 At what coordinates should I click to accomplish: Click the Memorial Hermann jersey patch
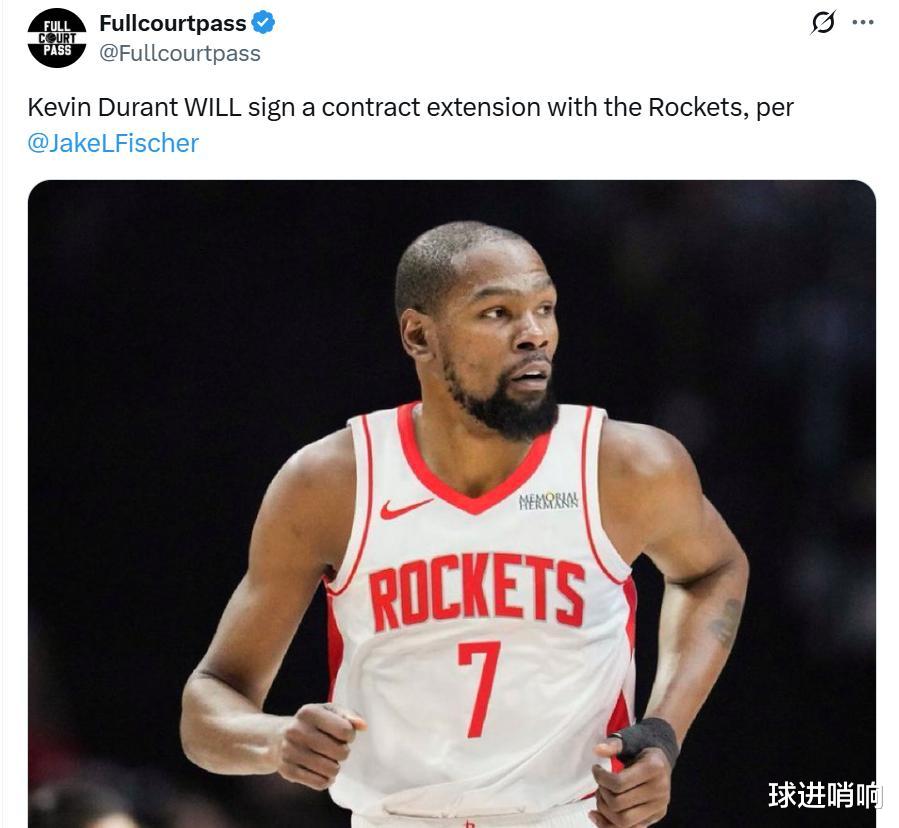(549, 501)
